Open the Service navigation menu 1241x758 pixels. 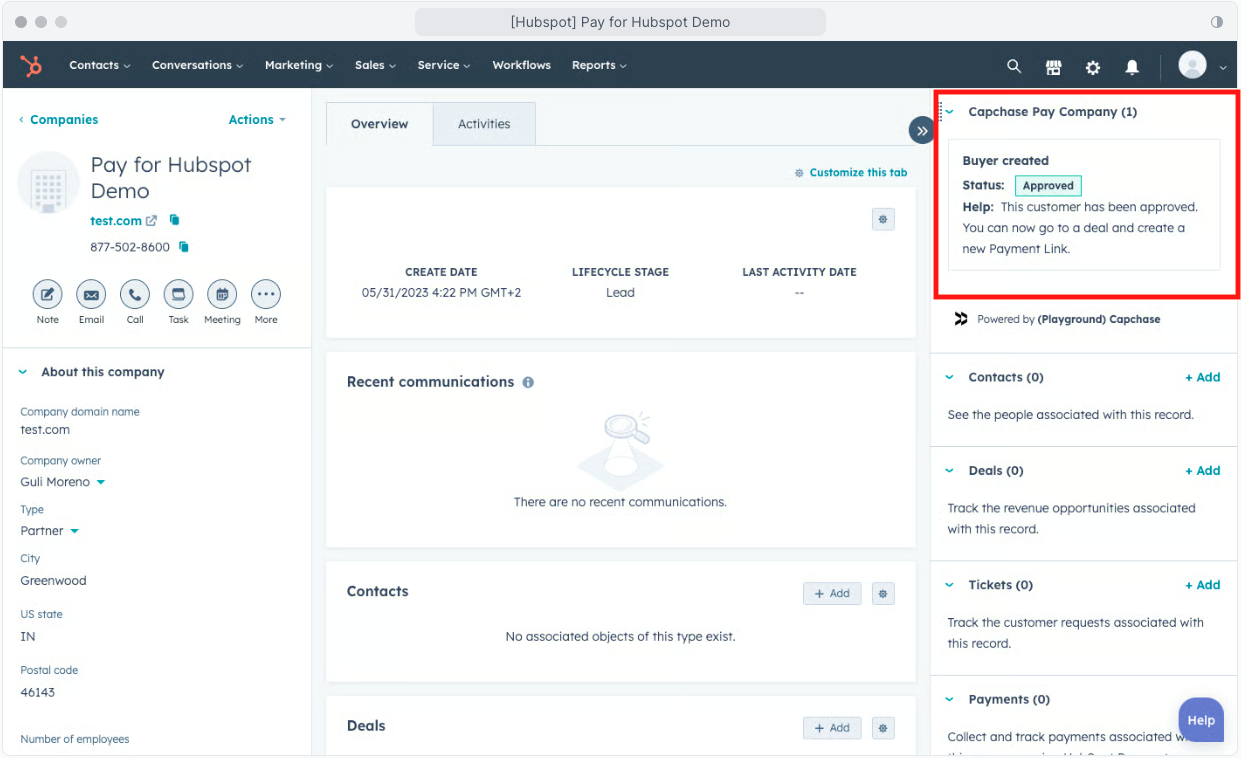coord(444,66)
